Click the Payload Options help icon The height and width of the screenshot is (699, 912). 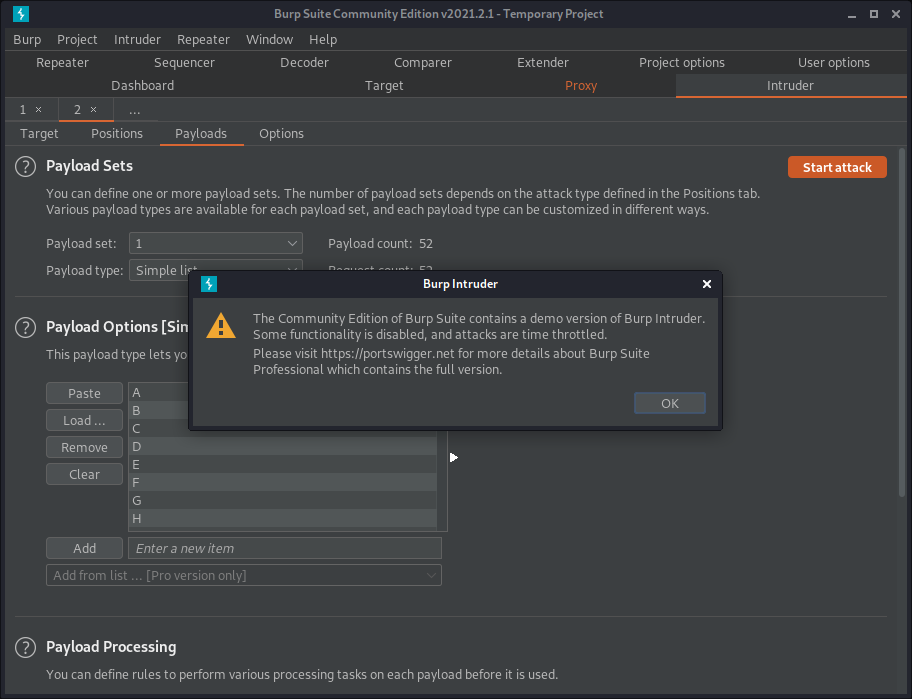(x=26, y=327)
